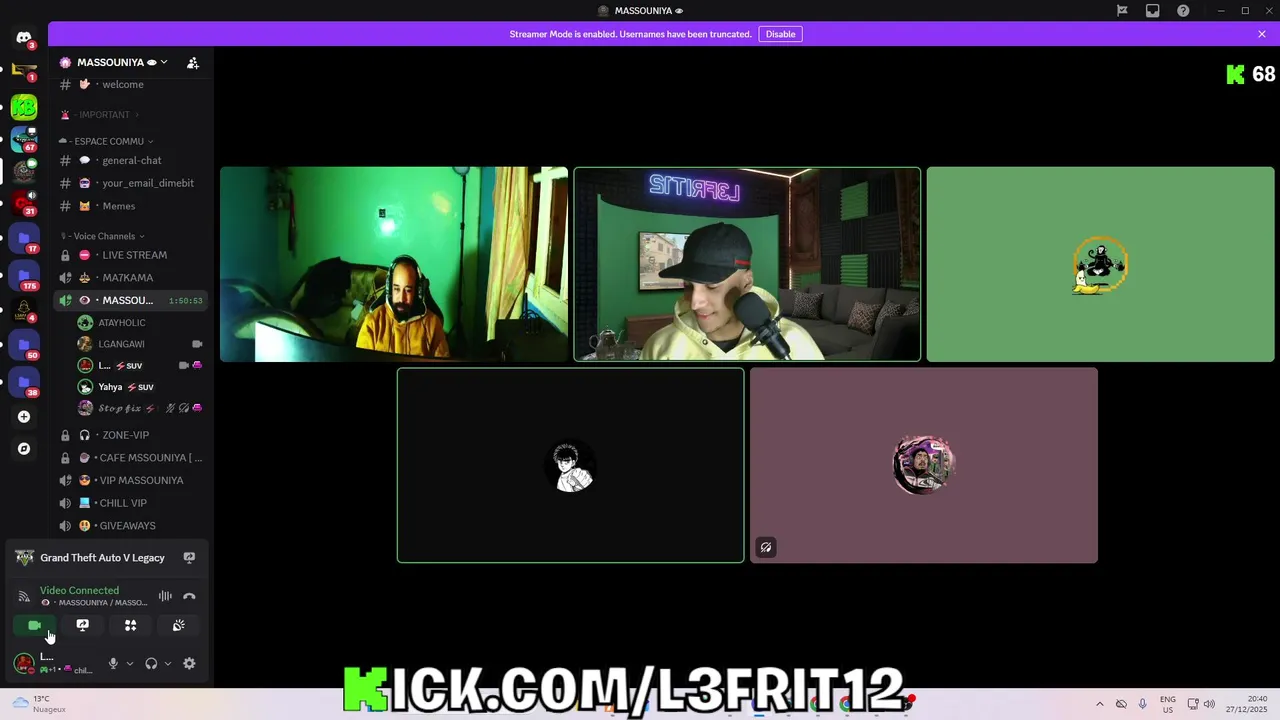Open Help question mark icon
This screenshot has width=1280, height=720.
[1184, 11]
